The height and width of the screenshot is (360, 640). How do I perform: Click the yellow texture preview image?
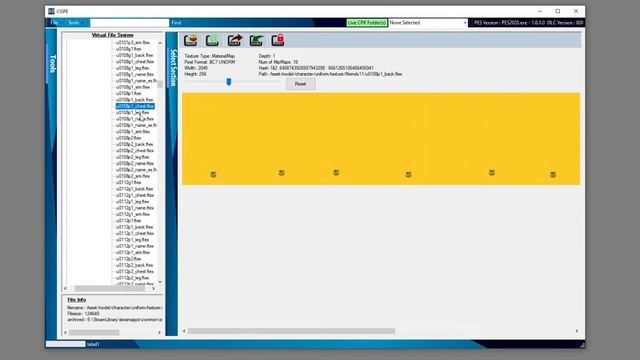[x=381, y=139]
